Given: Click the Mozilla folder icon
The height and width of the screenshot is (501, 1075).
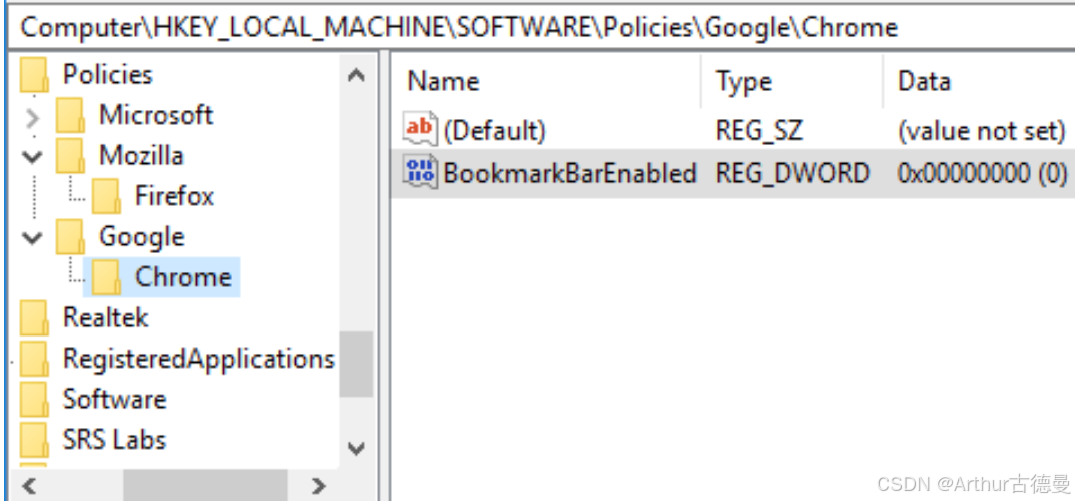Looking at the screenshot, I should click(x=70, y=156).
